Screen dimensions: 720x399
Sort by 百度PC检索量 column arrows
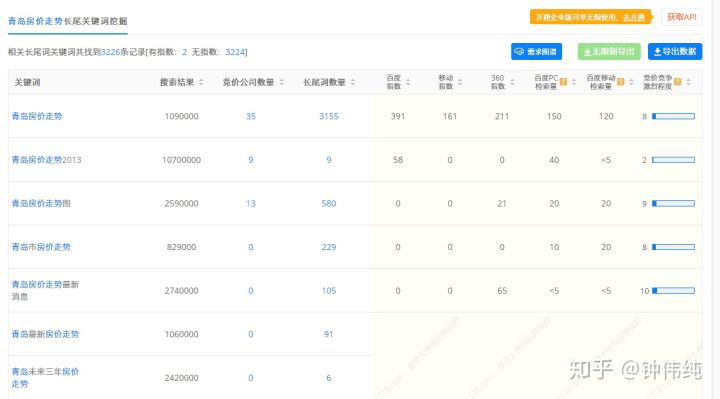(x=574, y=82)
